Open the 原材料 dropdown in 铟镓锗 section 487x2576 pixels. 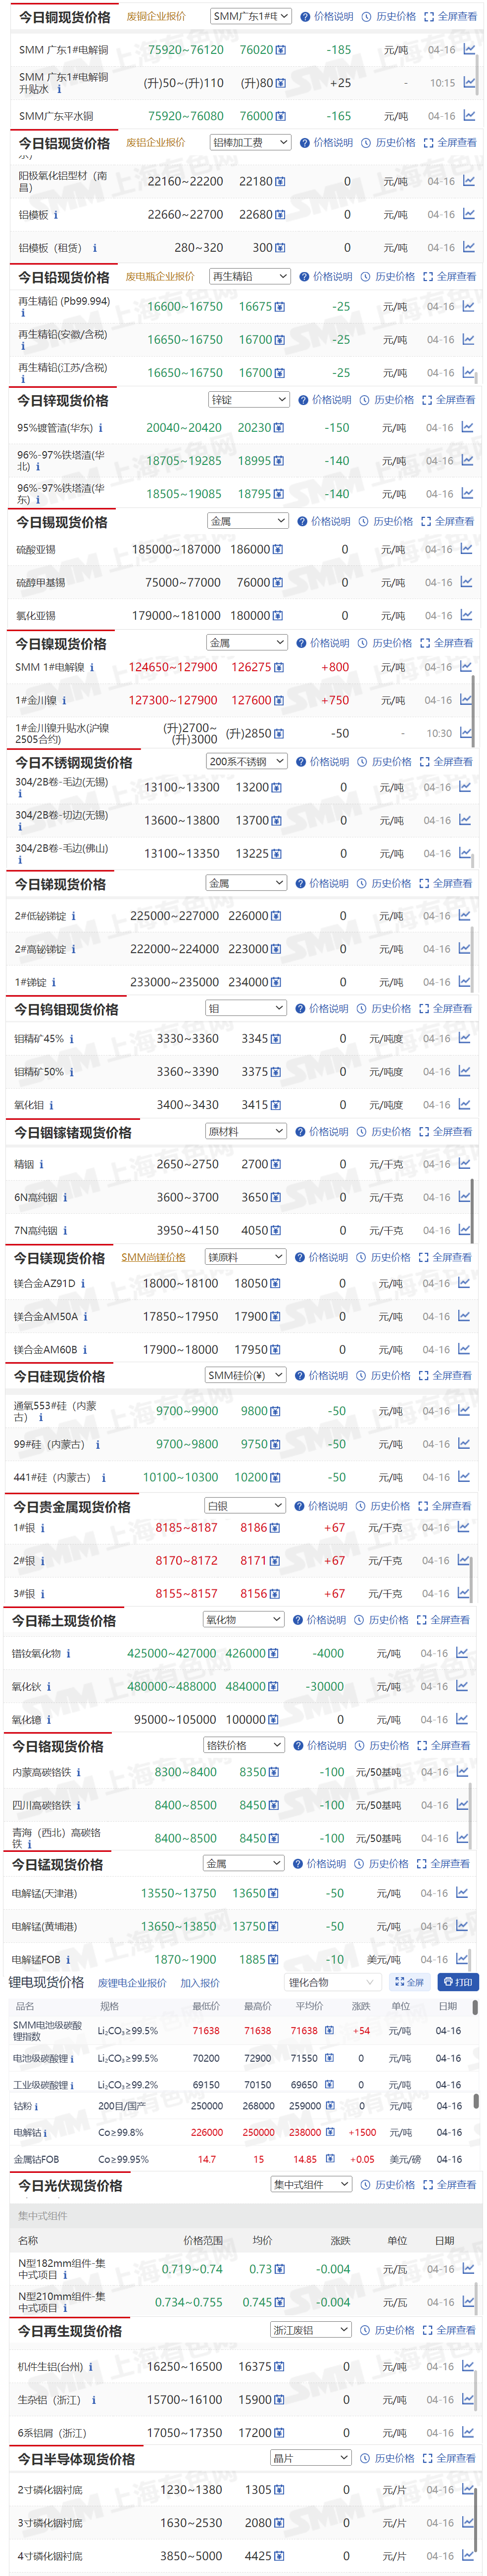(x=246, y=1131)
